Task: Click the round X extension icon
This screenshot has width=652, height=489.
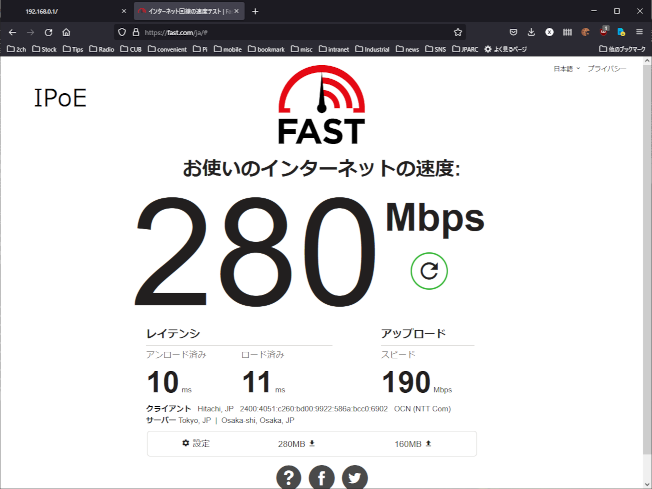Action: [549, 32]
